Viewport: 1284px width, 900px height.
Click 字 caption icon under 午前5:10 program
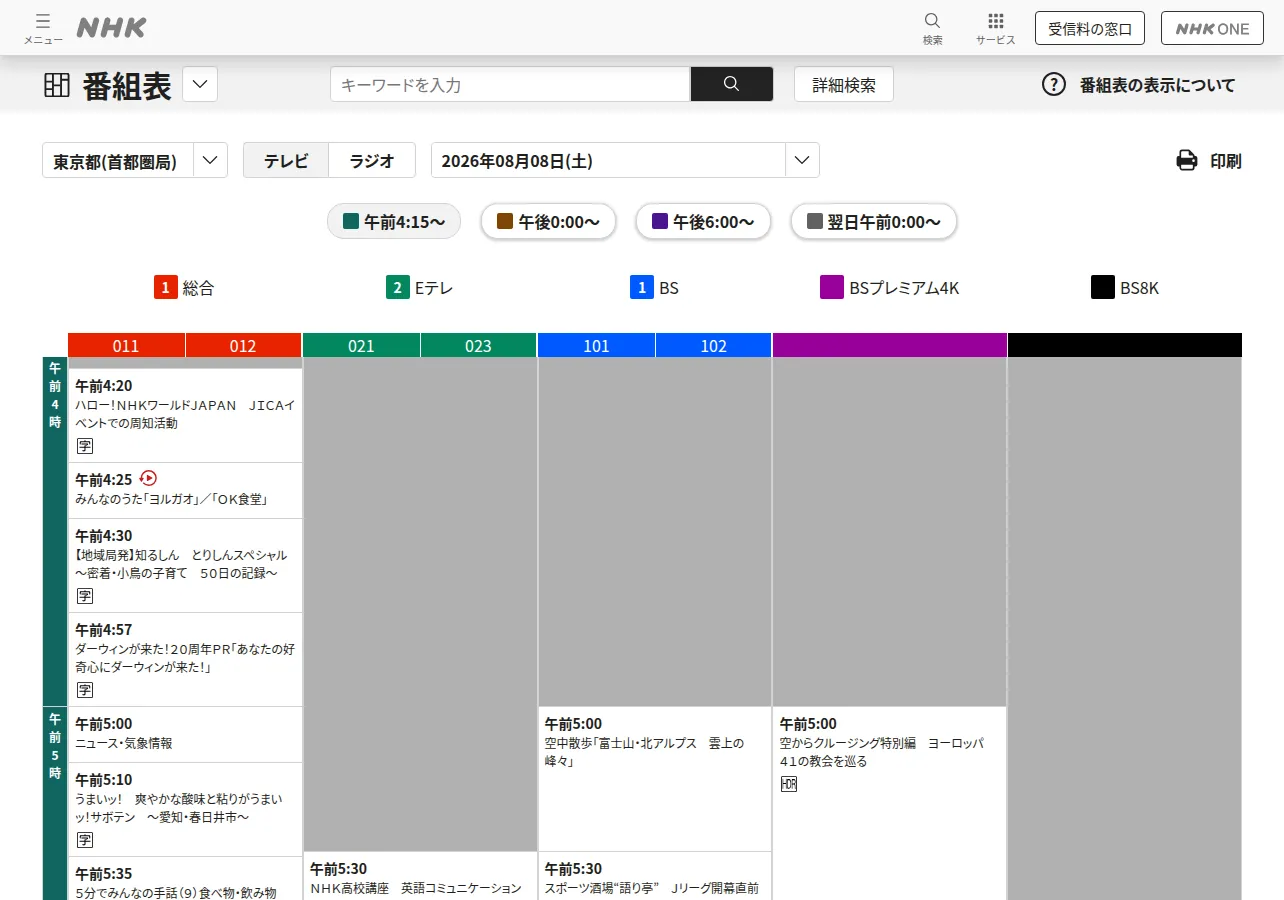(85, 840)
